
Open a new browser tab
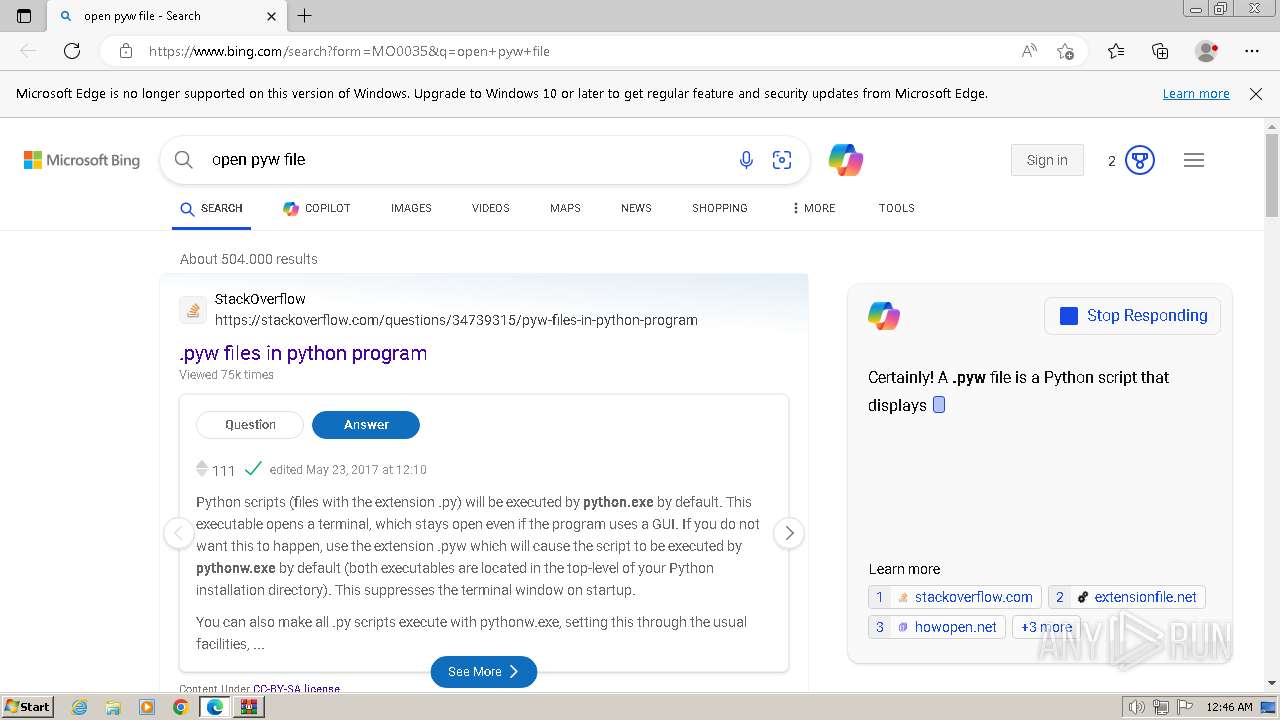305,16
